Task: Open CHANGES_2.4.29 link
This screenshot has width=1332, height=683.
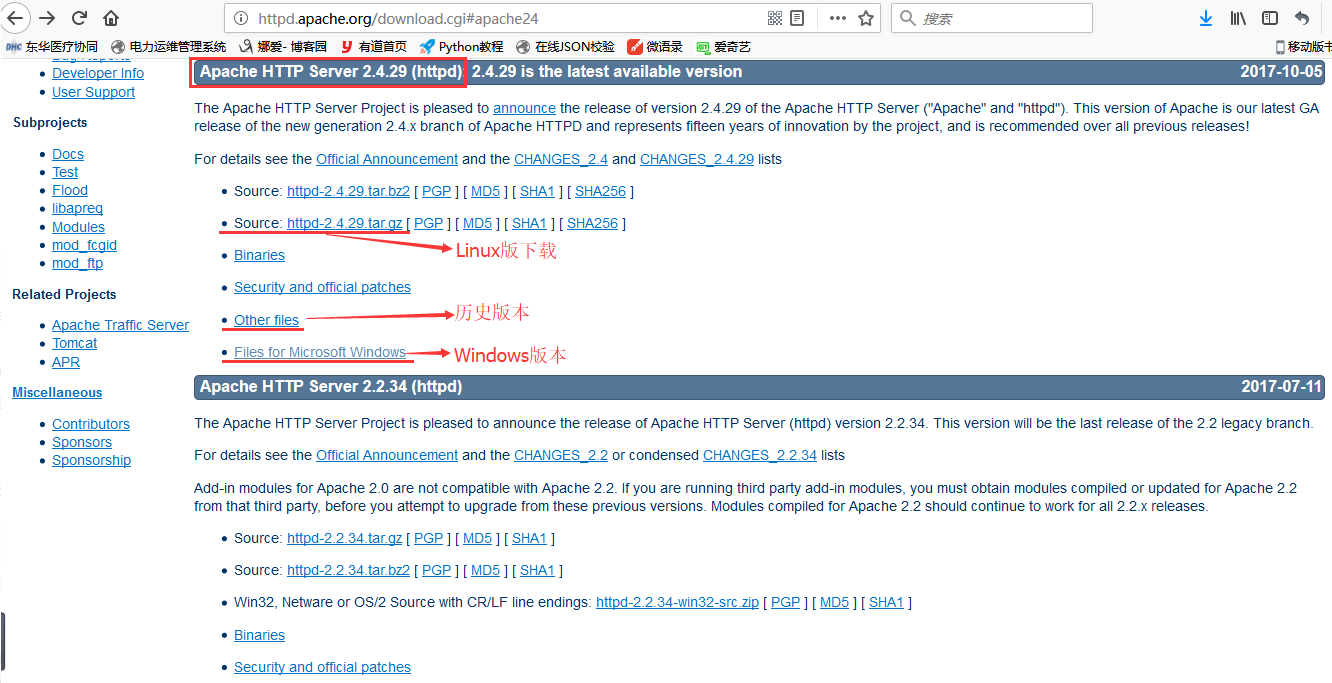Action: point(697,159)
